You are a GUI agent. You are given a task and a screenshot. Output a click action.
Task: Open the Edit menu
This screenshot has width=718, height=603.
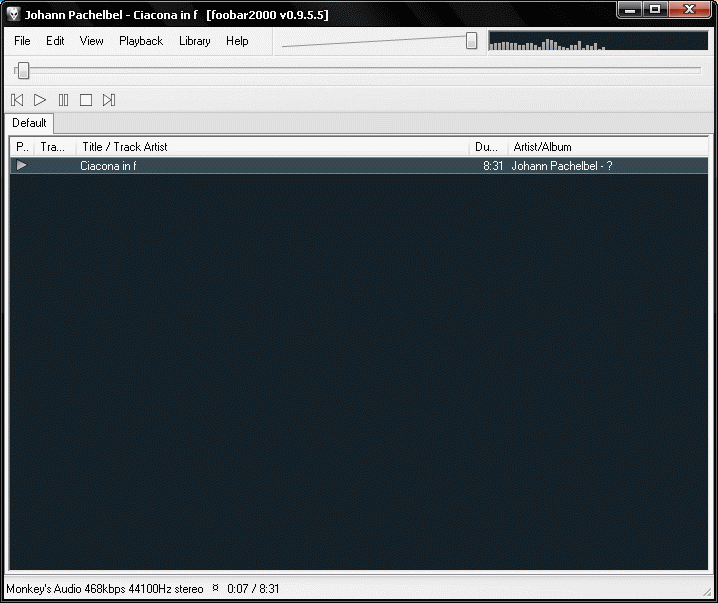(x=55, y=41)
